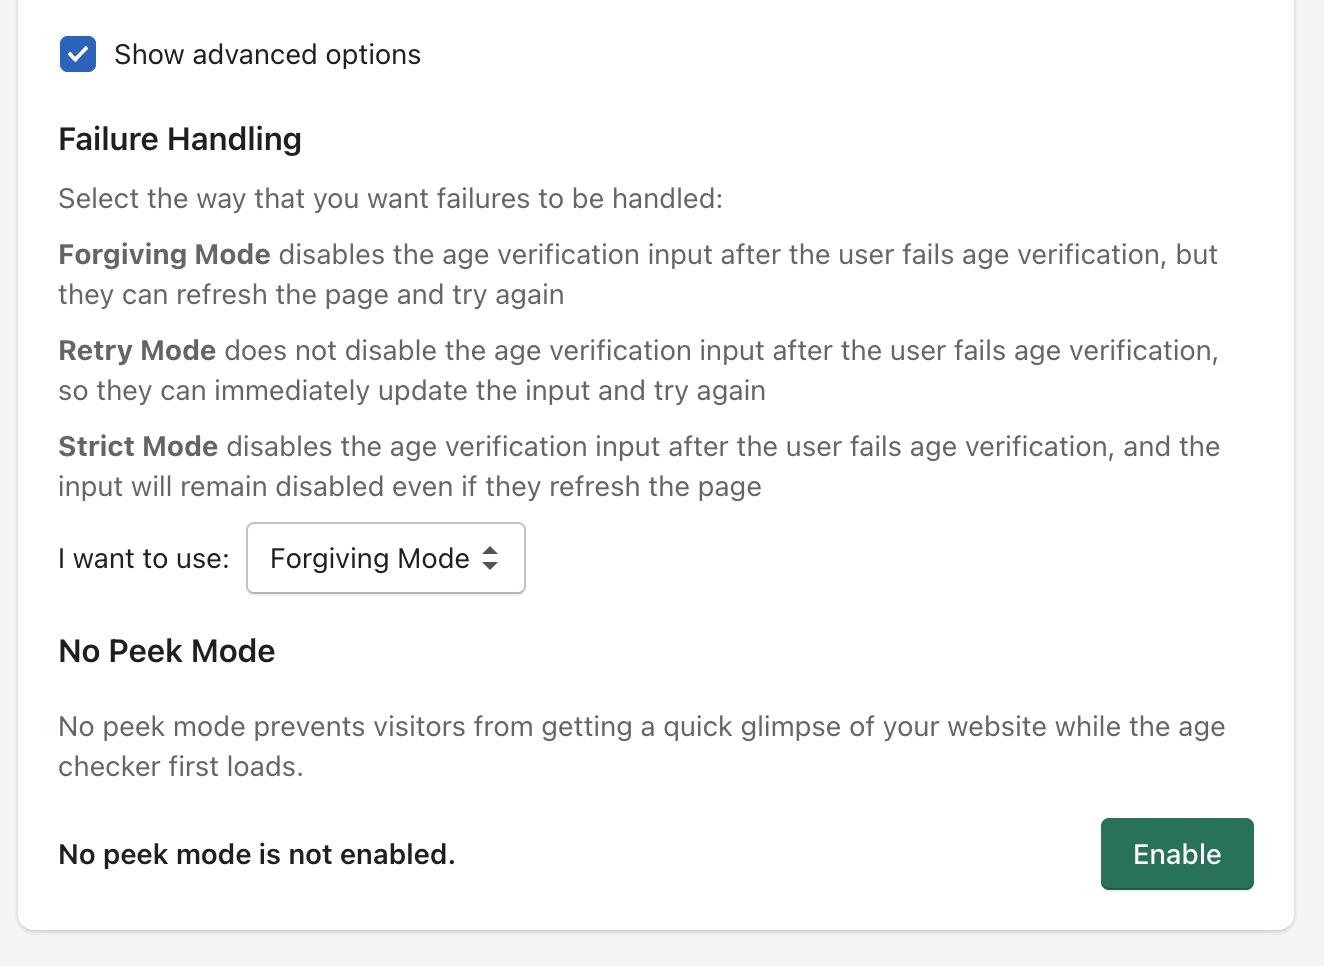1324x966 pixels.
Task: Click the no peek mode description text
Action: (x=640, y=746)
